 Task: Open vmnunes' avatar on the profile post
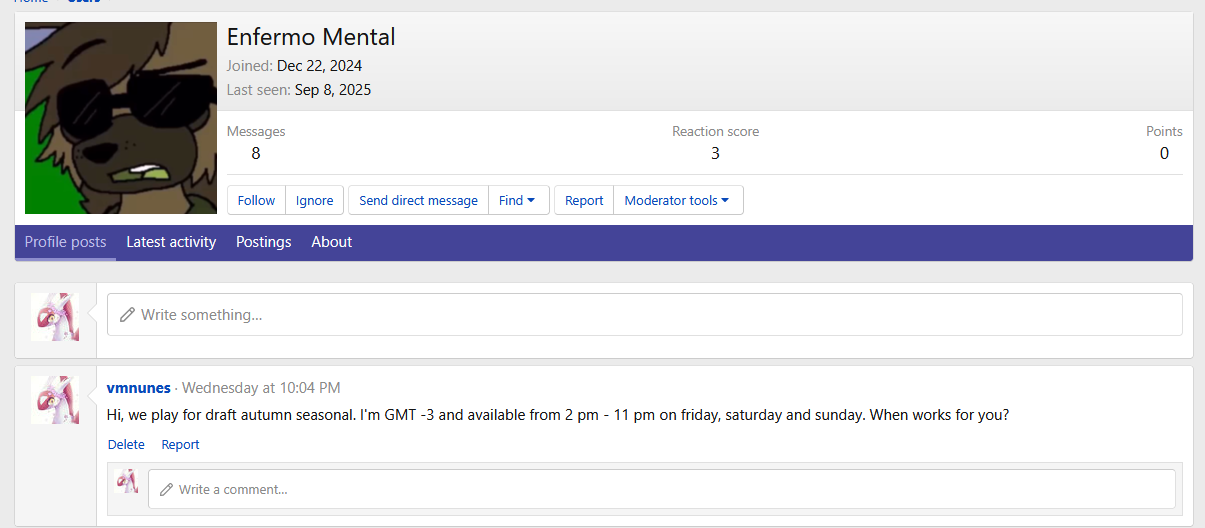(55, 400)
